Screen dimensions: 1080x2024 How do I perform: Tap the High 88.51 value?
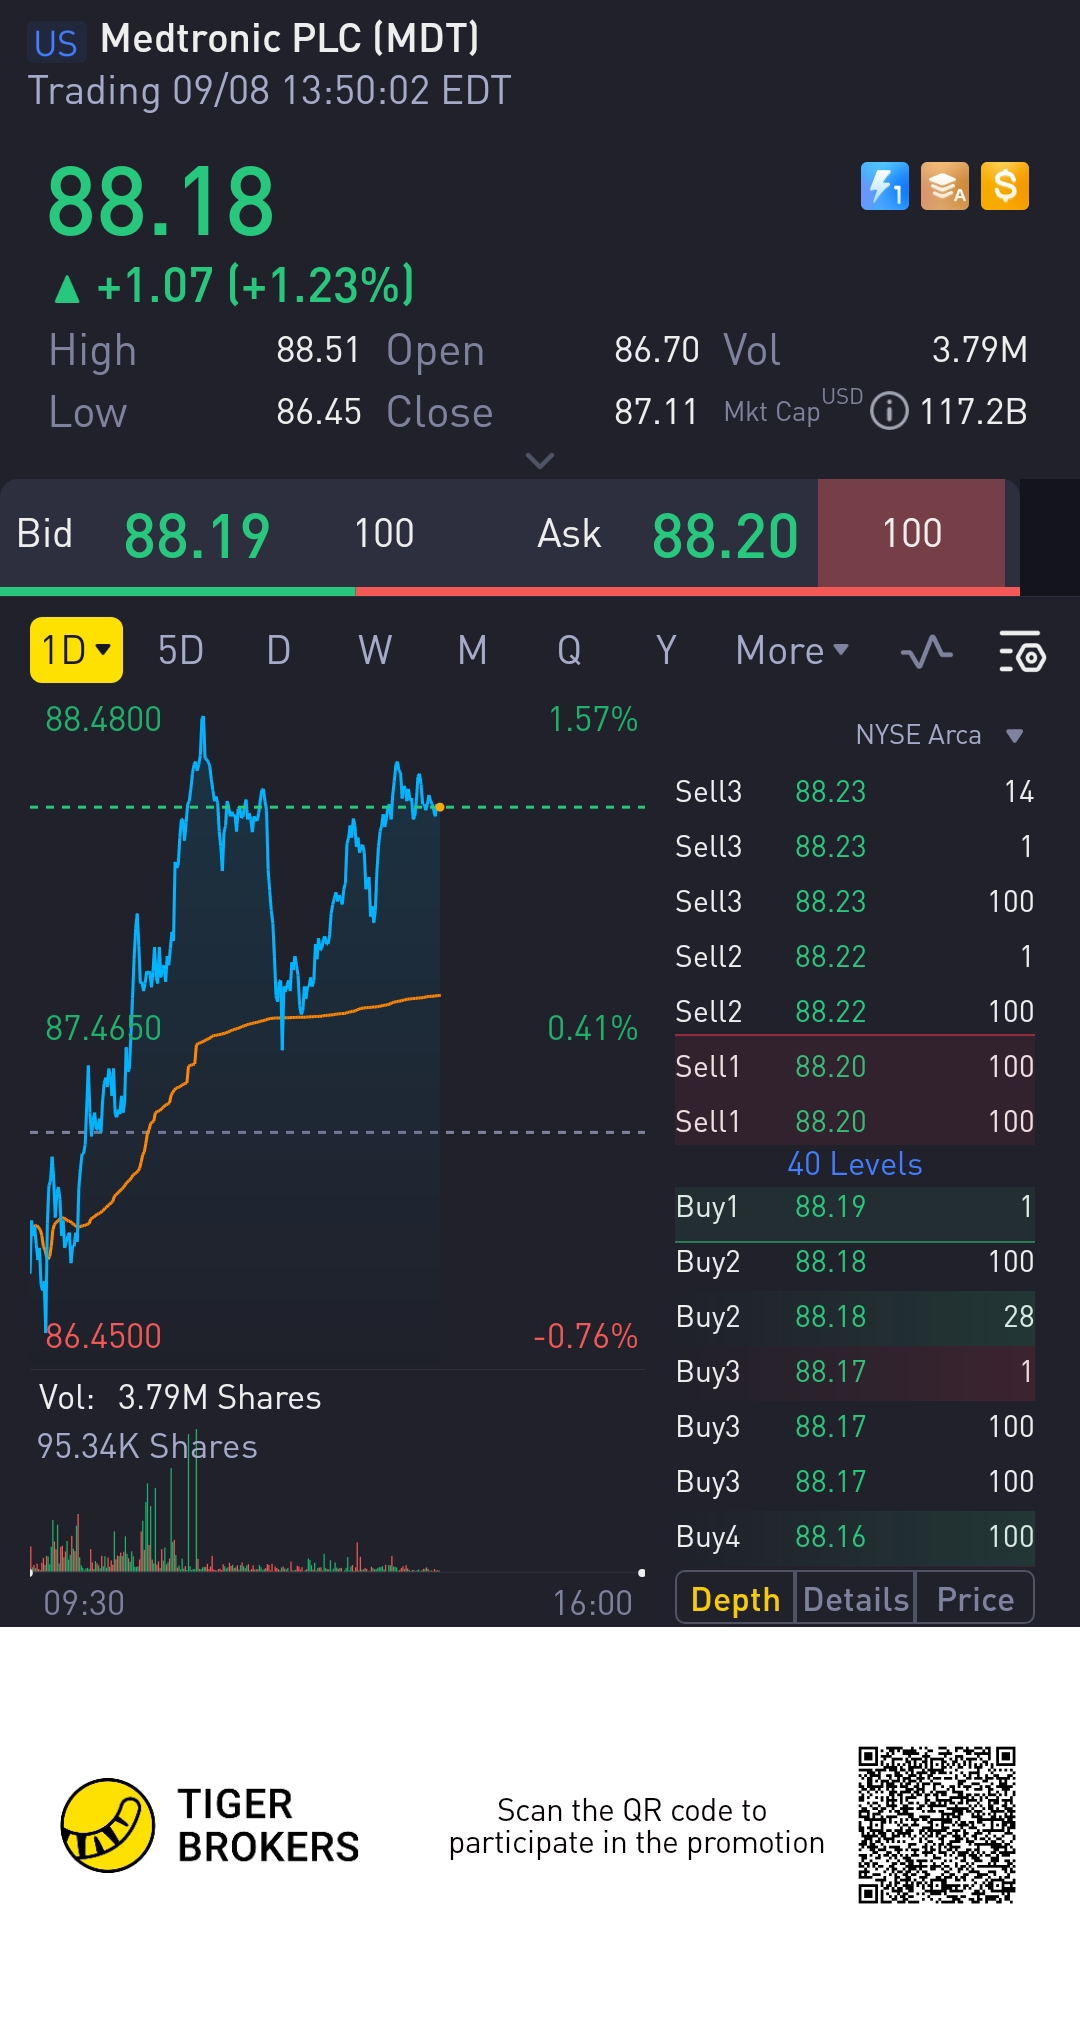318,349
